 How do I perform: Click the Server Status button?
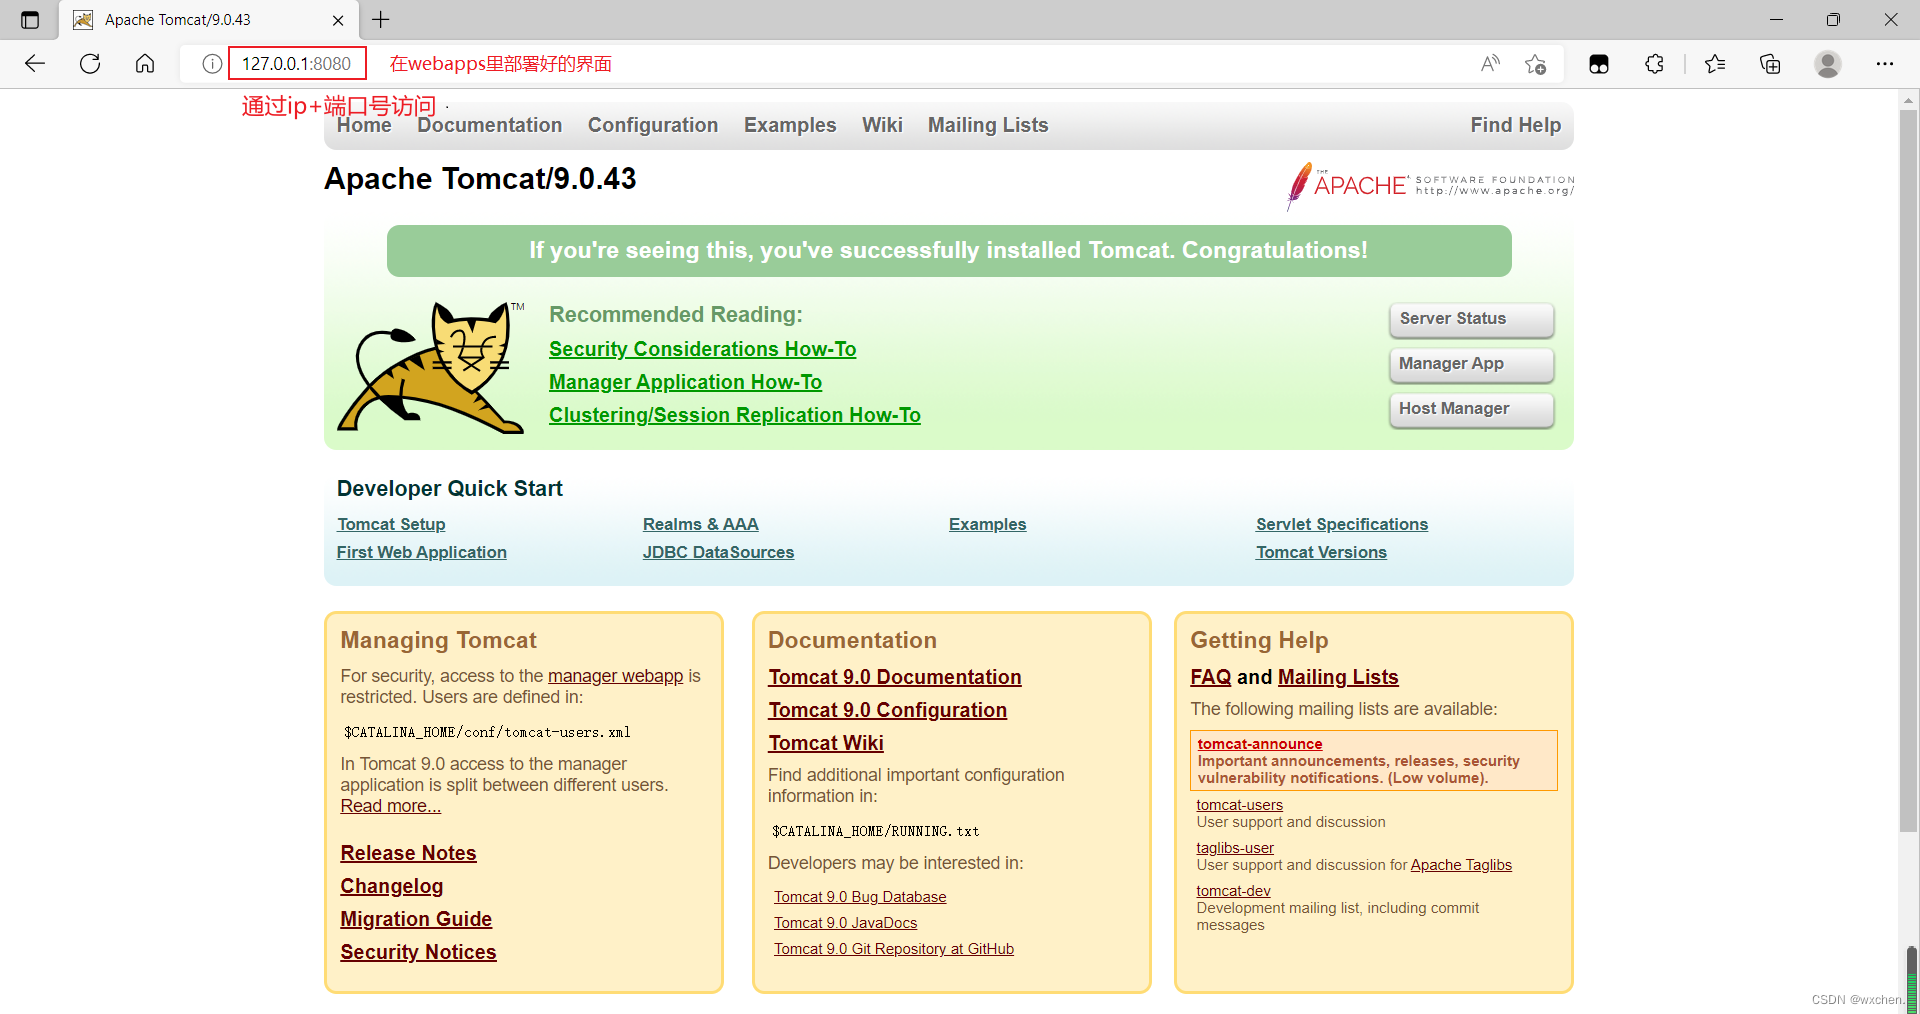coord(1471,319)
